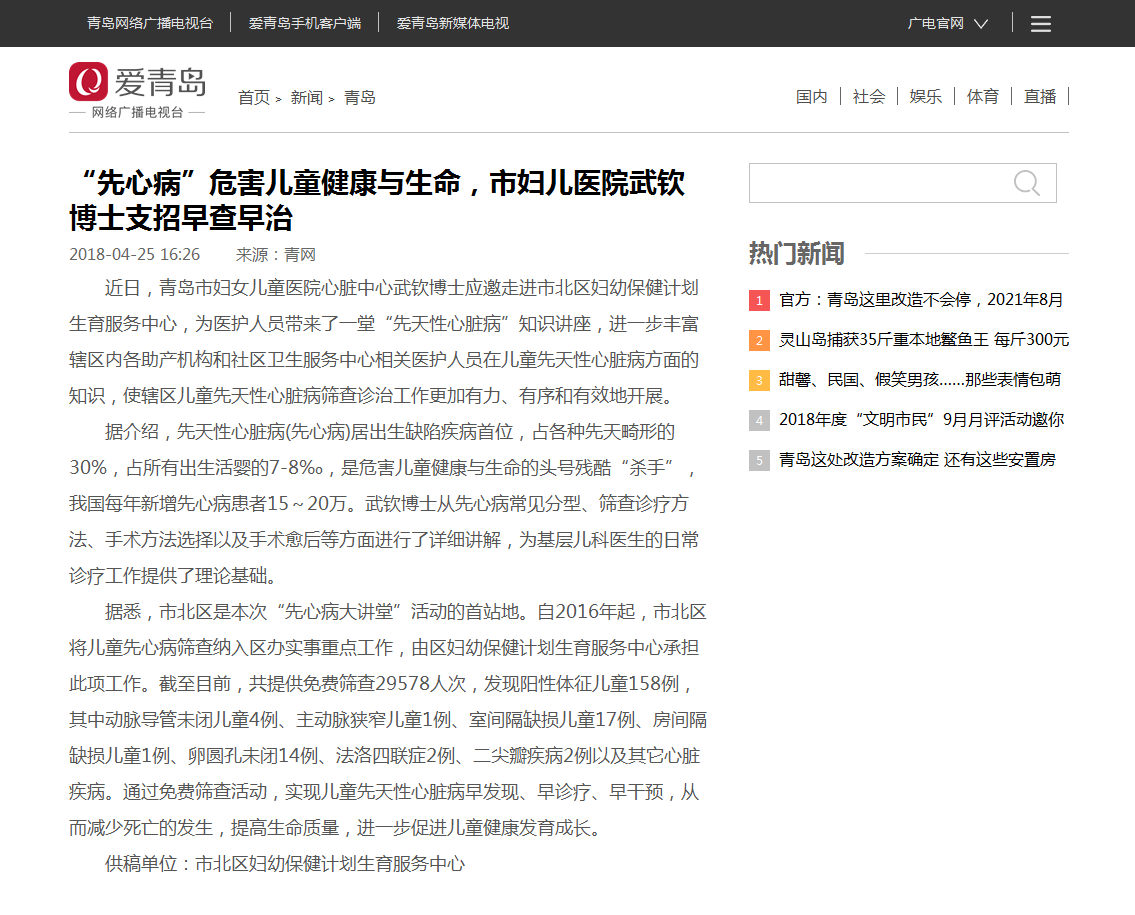Switch to the 社会 section
The image size is (1135, 915).
pyautogui.click(x=869, y=96)
